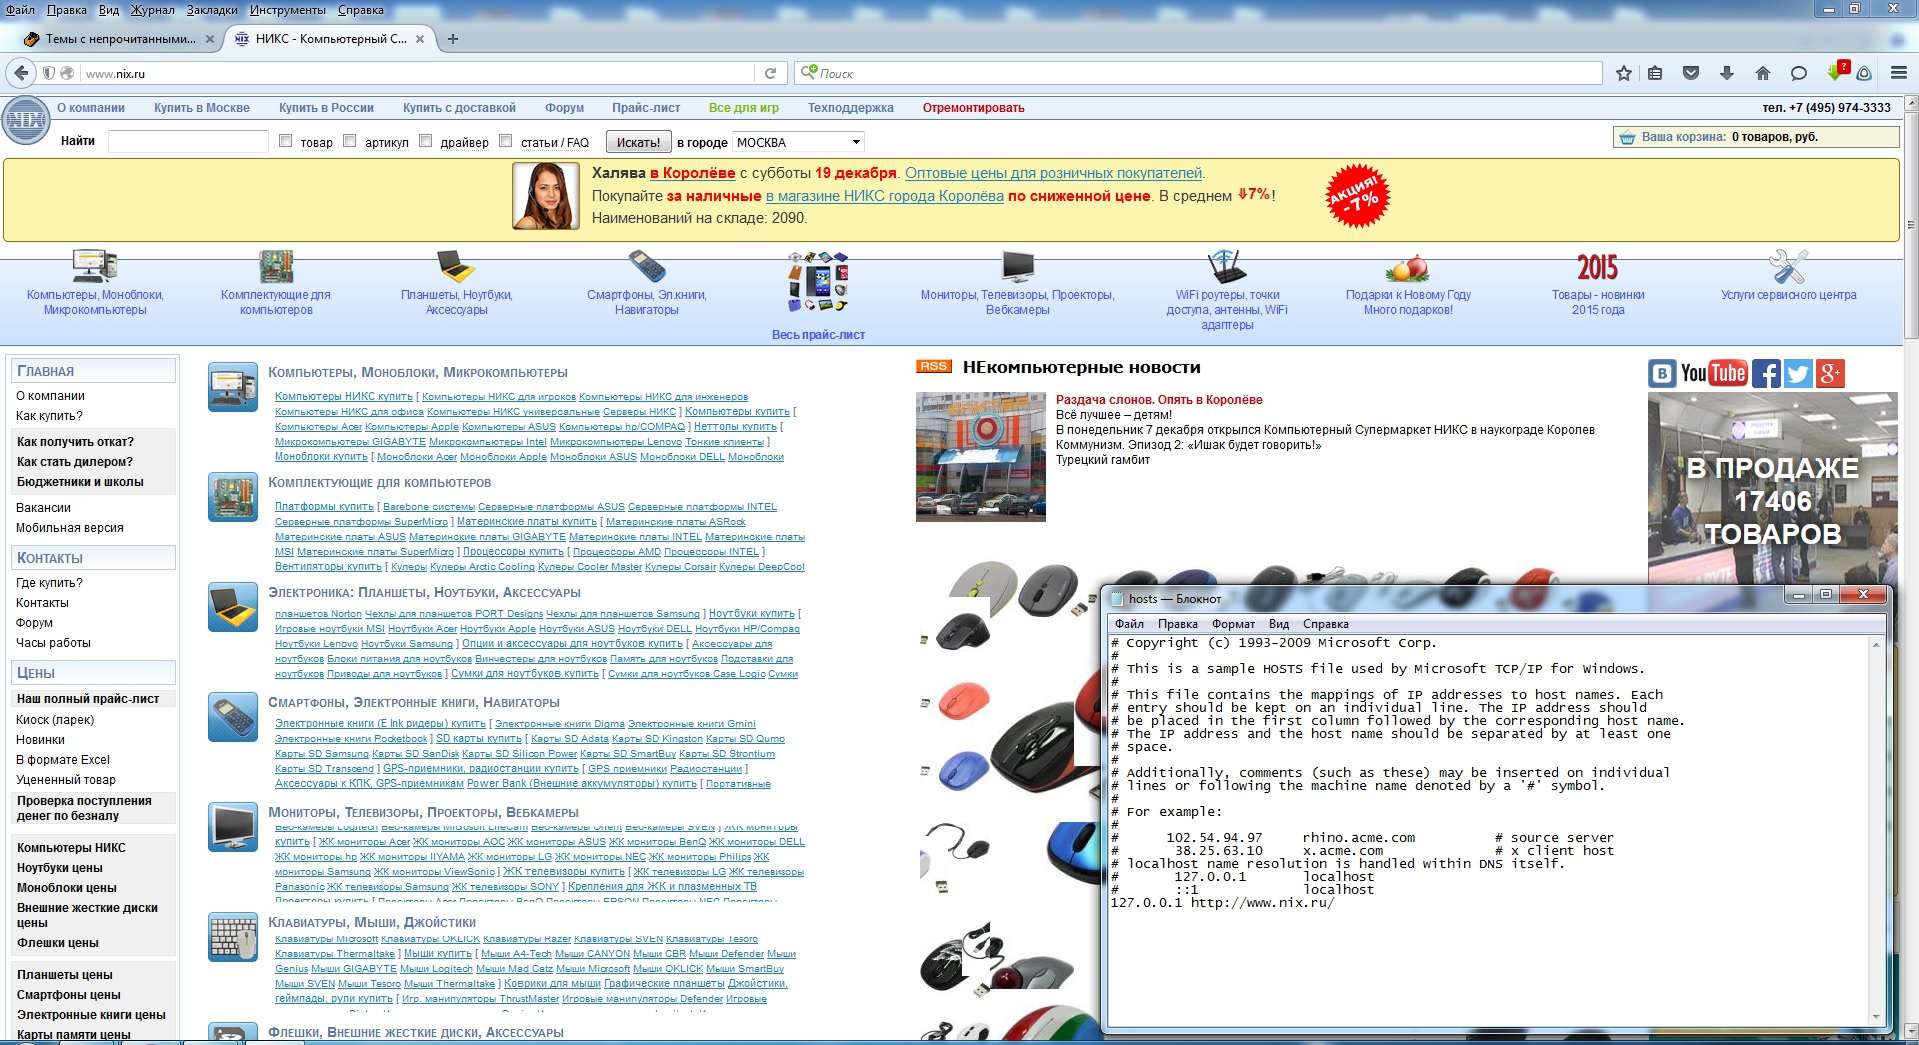Click the motherboard icon for computer components
Screen dimensions: 1919x1045
(x=276, y=266)
